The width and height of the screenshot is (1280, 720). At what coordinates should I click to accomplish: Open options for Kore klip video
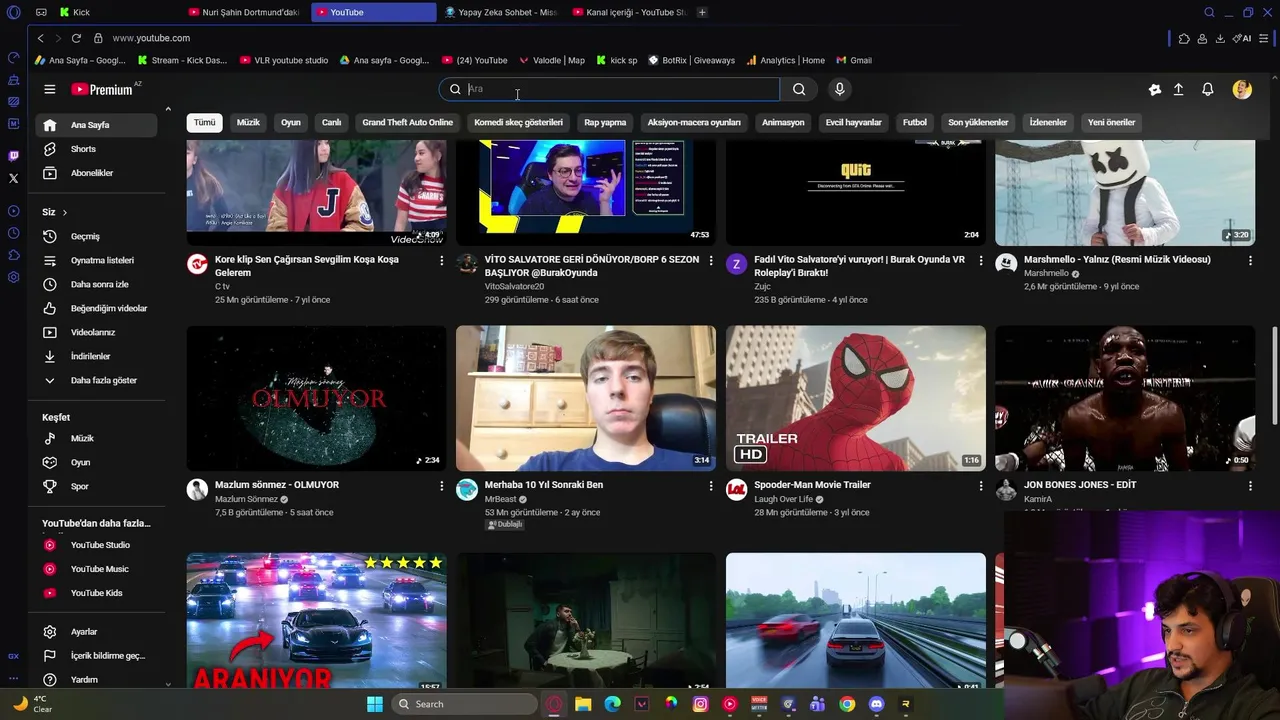pyautogui.click(x=441, y=260)
